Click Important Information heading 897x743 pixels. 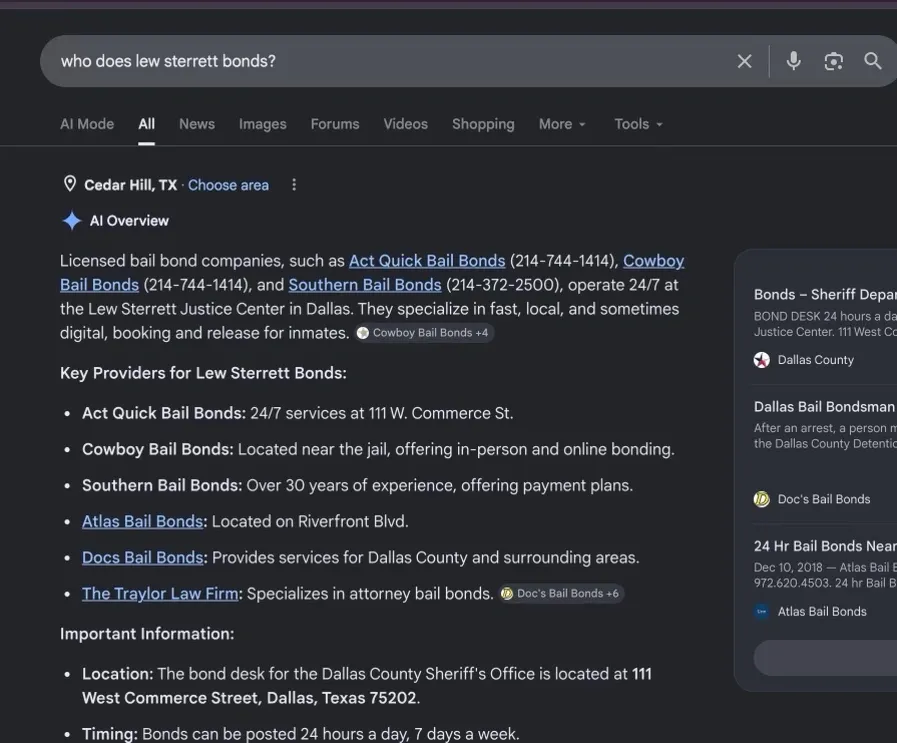[x=147, y=634]
